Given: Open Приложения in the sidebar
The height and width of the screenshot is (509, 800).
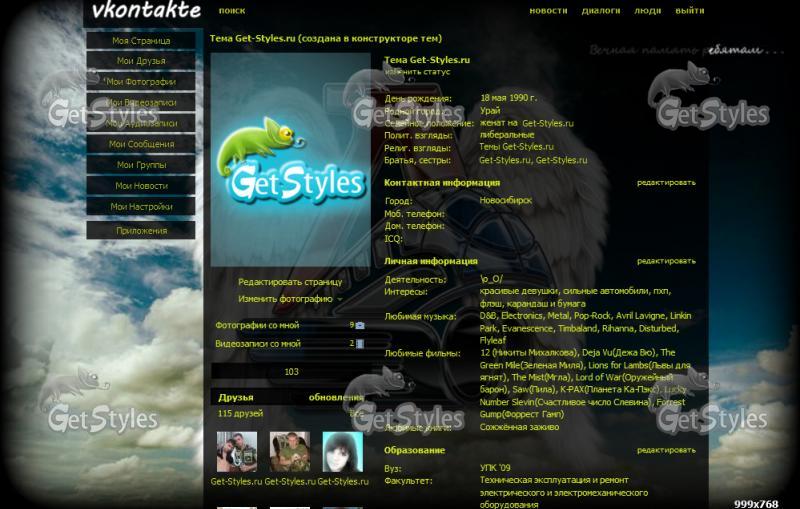Looking at the screenshot, I should [141, 231].
